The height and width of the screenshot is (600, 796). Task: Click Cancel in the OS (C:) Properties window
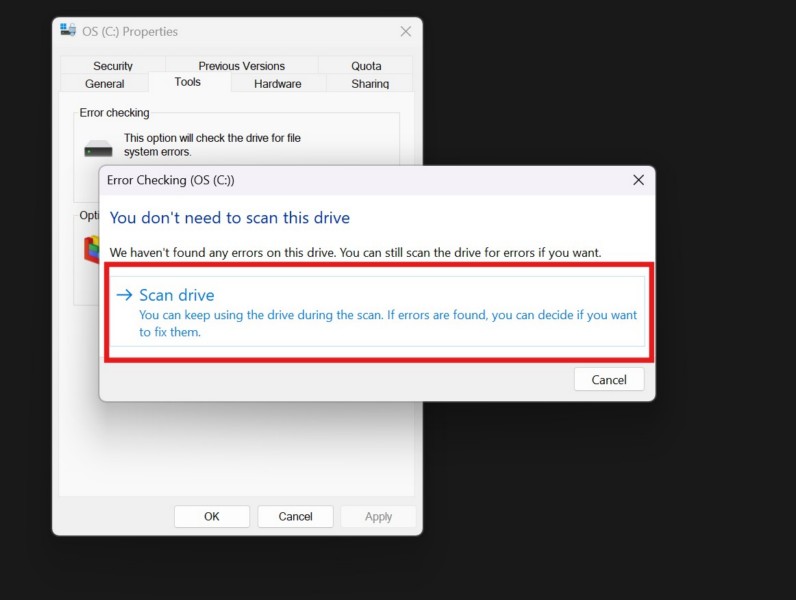tap(295, 516)
